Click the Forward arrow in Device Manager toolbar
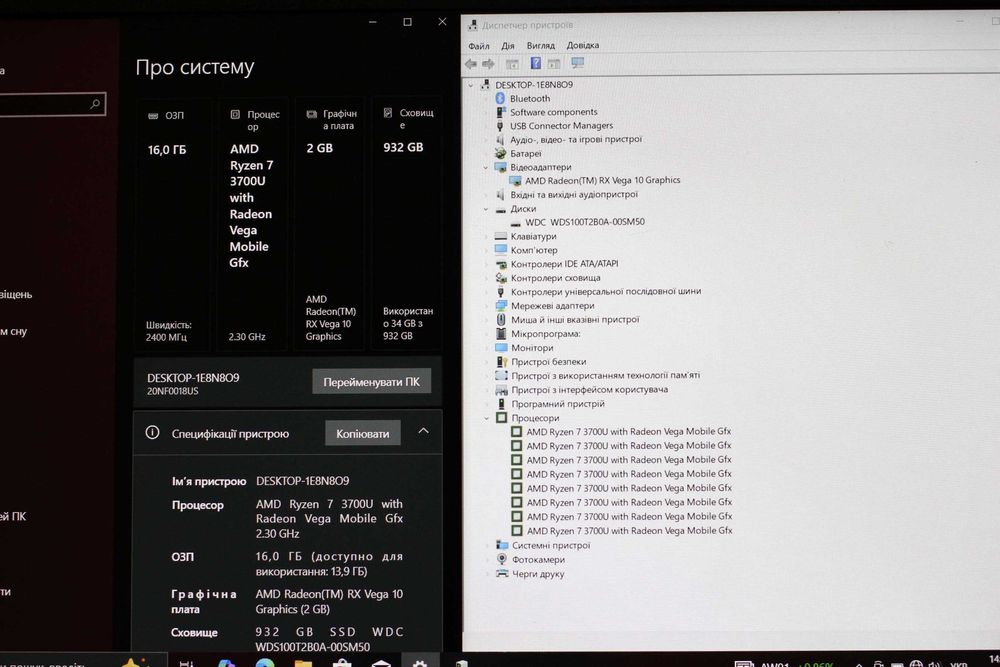 (489, 64)
